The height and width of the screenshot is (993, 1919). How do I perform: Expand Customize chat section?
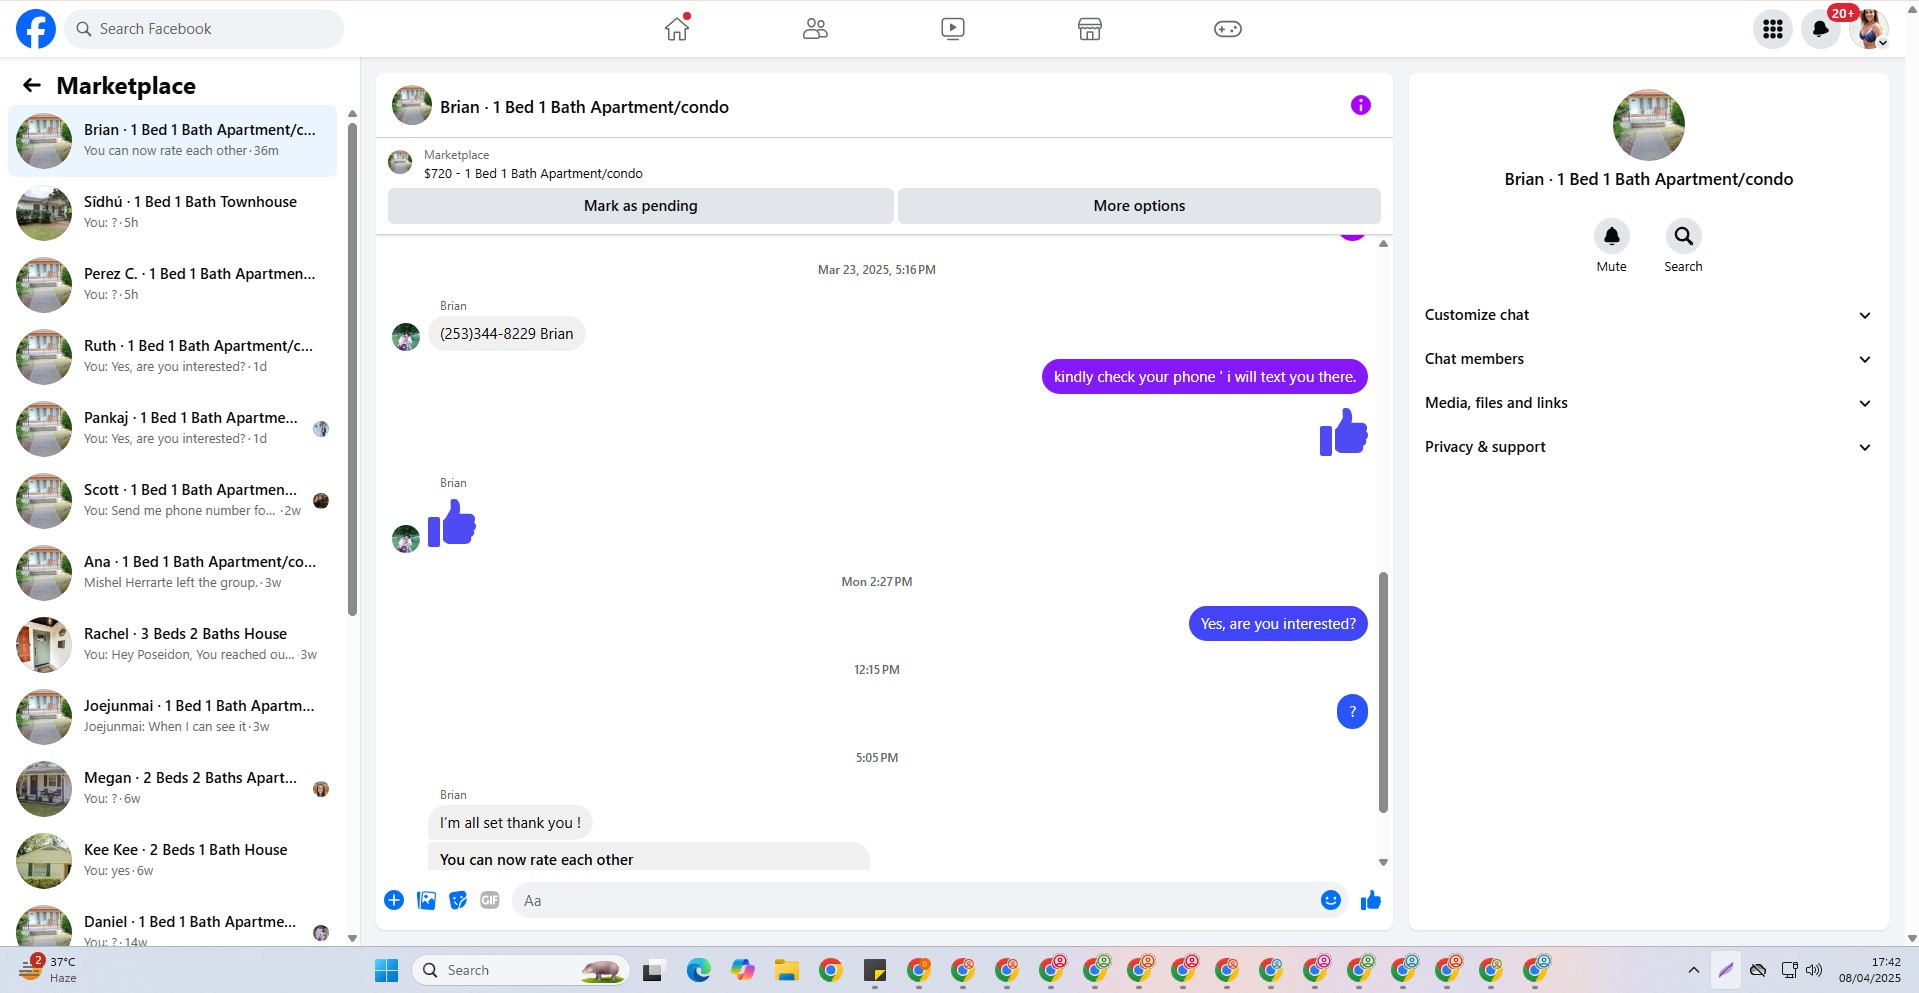[1648, 315]
